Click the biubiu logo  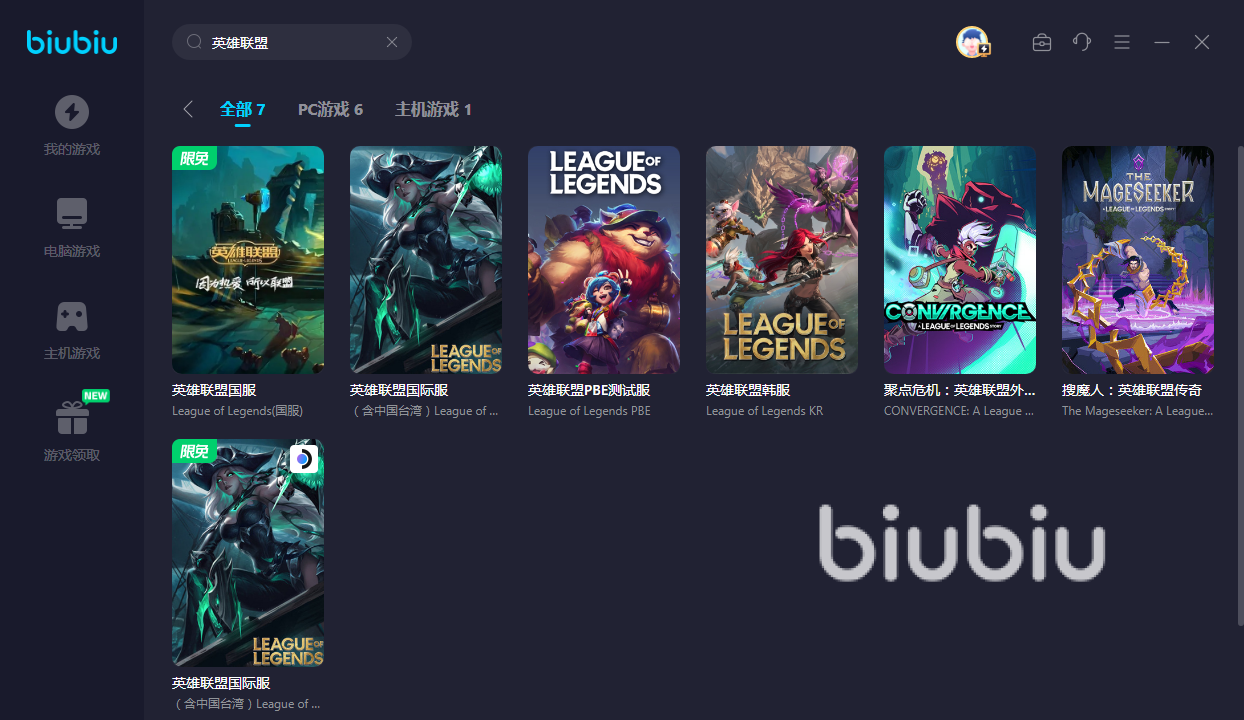[x=72, y=42]
